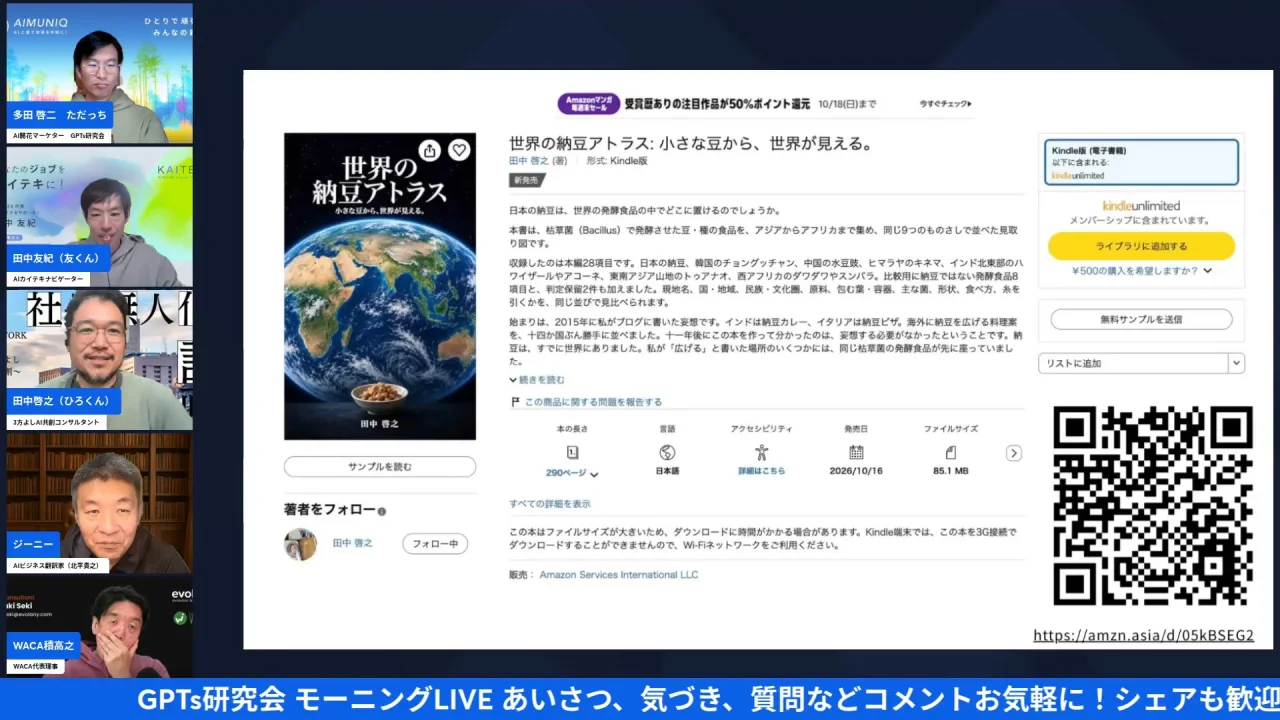The height and width of the screenshot is (720, 1280).
Task: Open the 今すぐチェック banner link
Action: pos(945,104)
